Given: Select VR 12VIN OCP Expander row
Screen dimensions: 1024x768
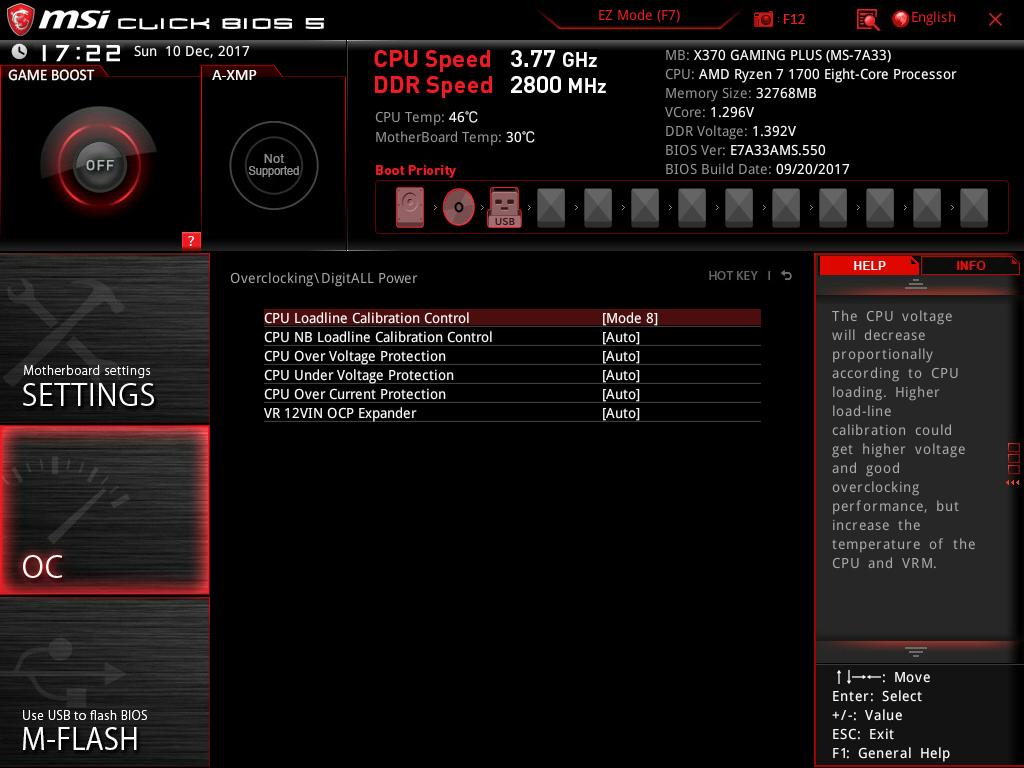Looking at the screenshot, I should (x=512, y=413).
